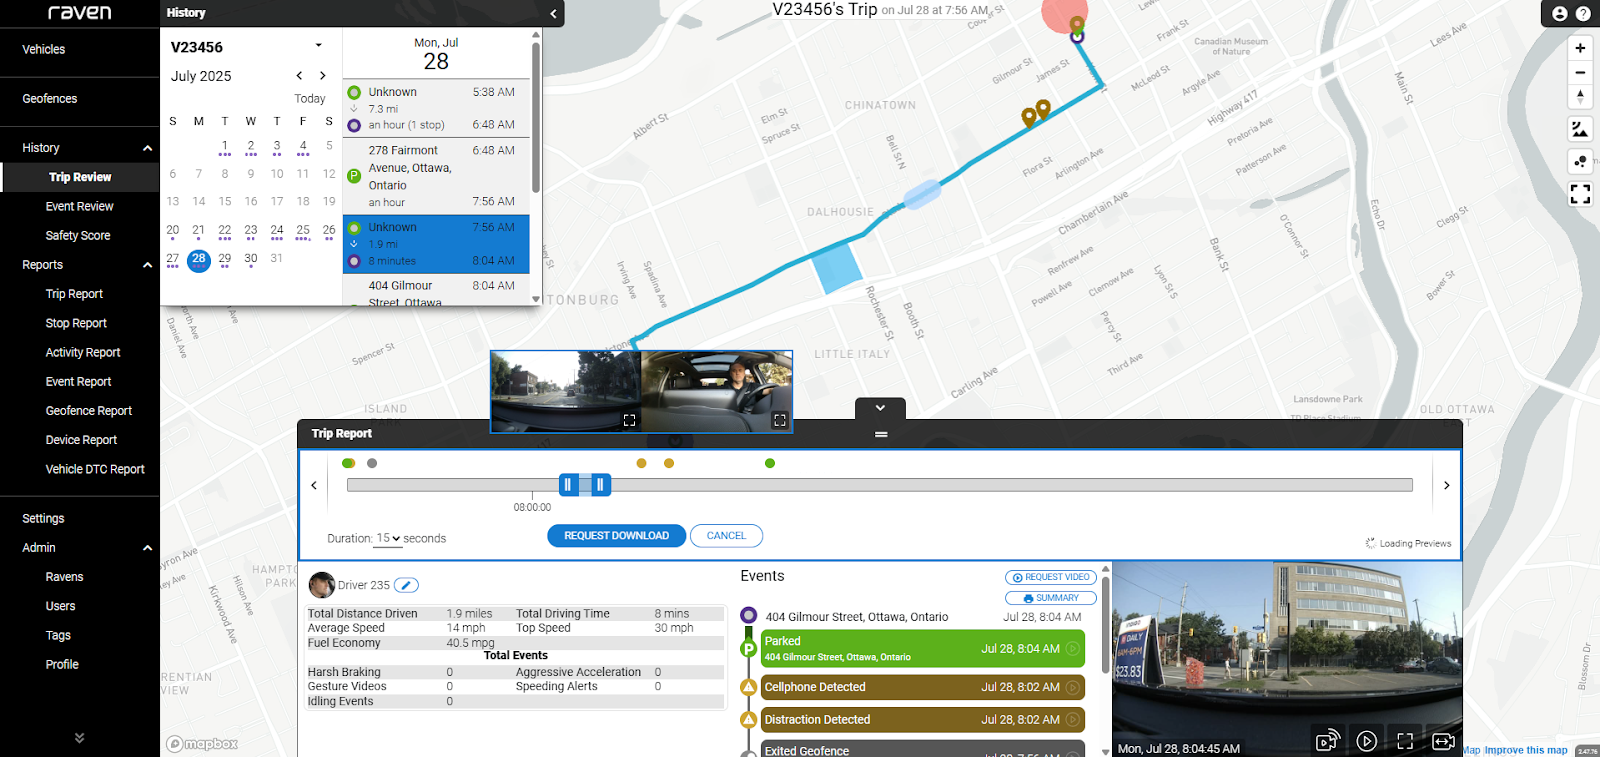1600x757 pixels.
Task: Expand road-facing thumbnail to fullscreen
Action: point(629,420)
